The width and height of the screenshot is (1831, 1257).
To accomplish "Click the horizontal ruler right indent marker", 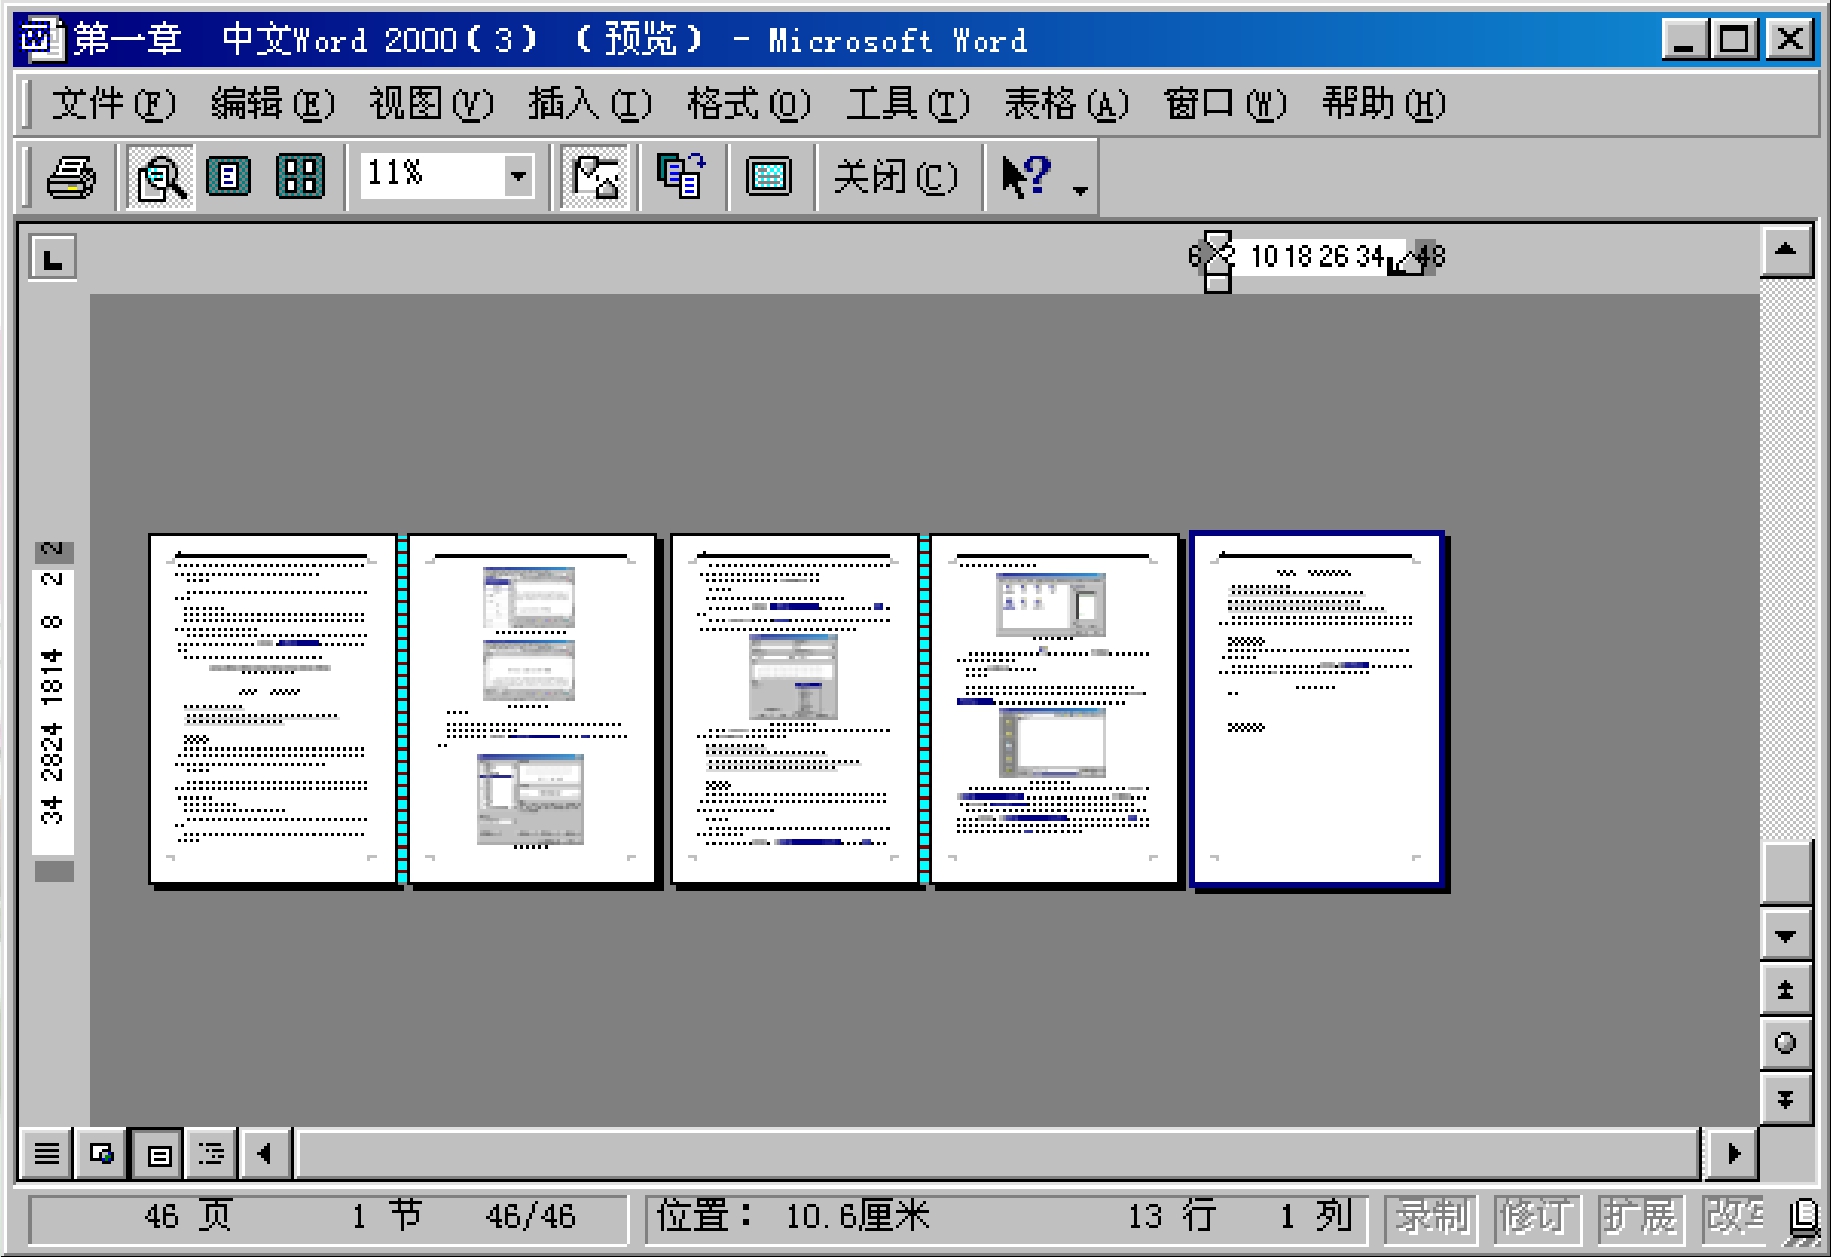I will (x=1409, y=263).
